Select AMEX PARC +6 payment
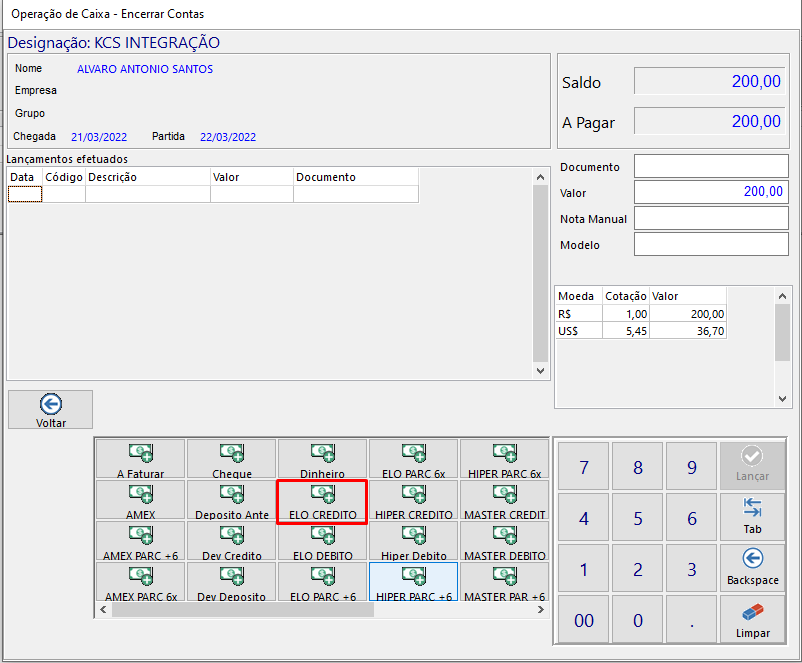The height and width of the screenshot is (663, 802). pos(141,541)
